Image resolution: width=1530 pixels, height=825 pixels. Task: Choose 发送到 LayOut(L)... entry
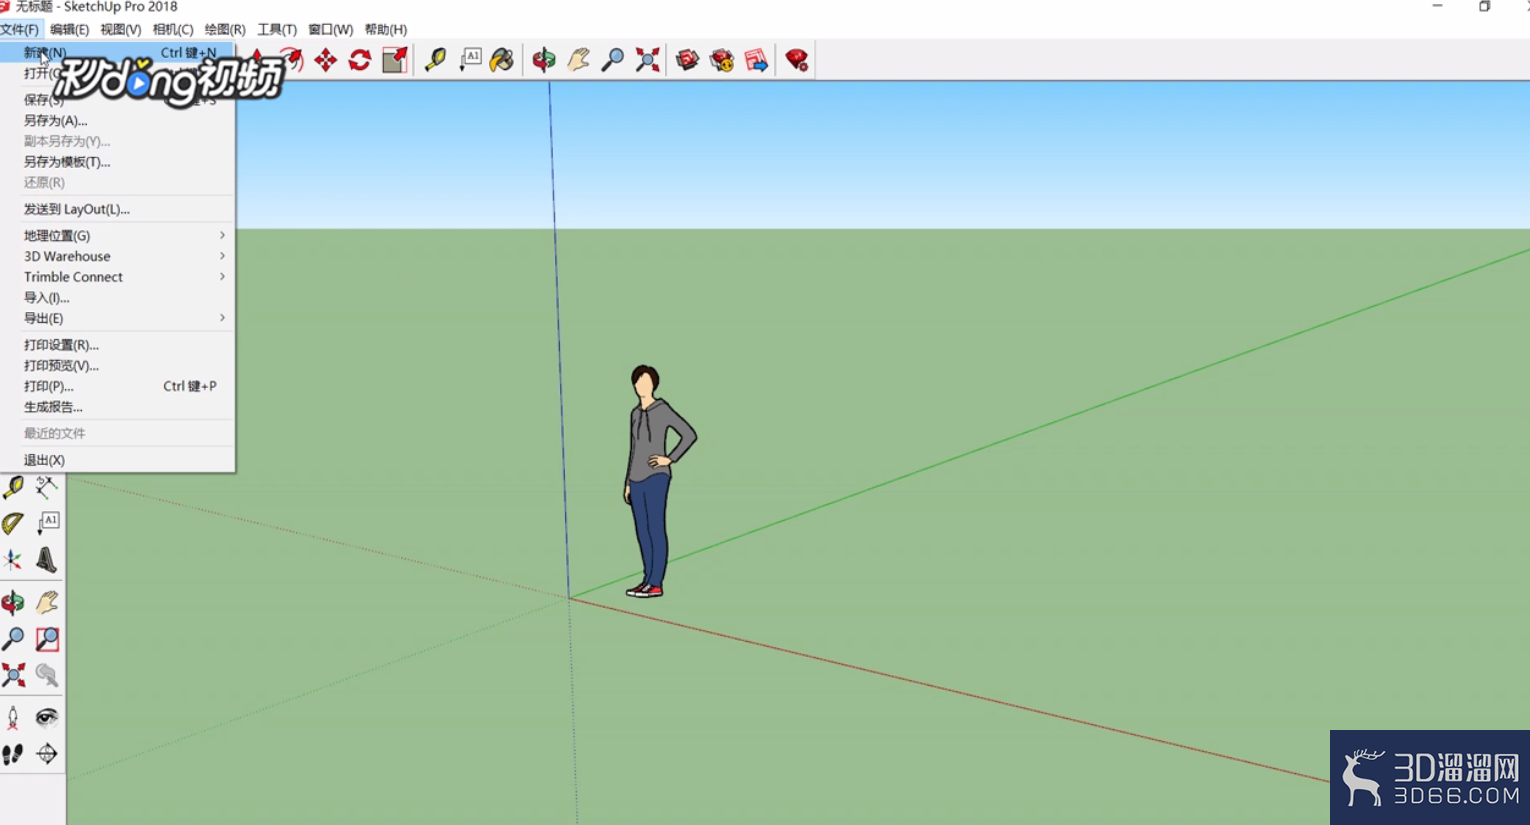[x=118, y=209]
